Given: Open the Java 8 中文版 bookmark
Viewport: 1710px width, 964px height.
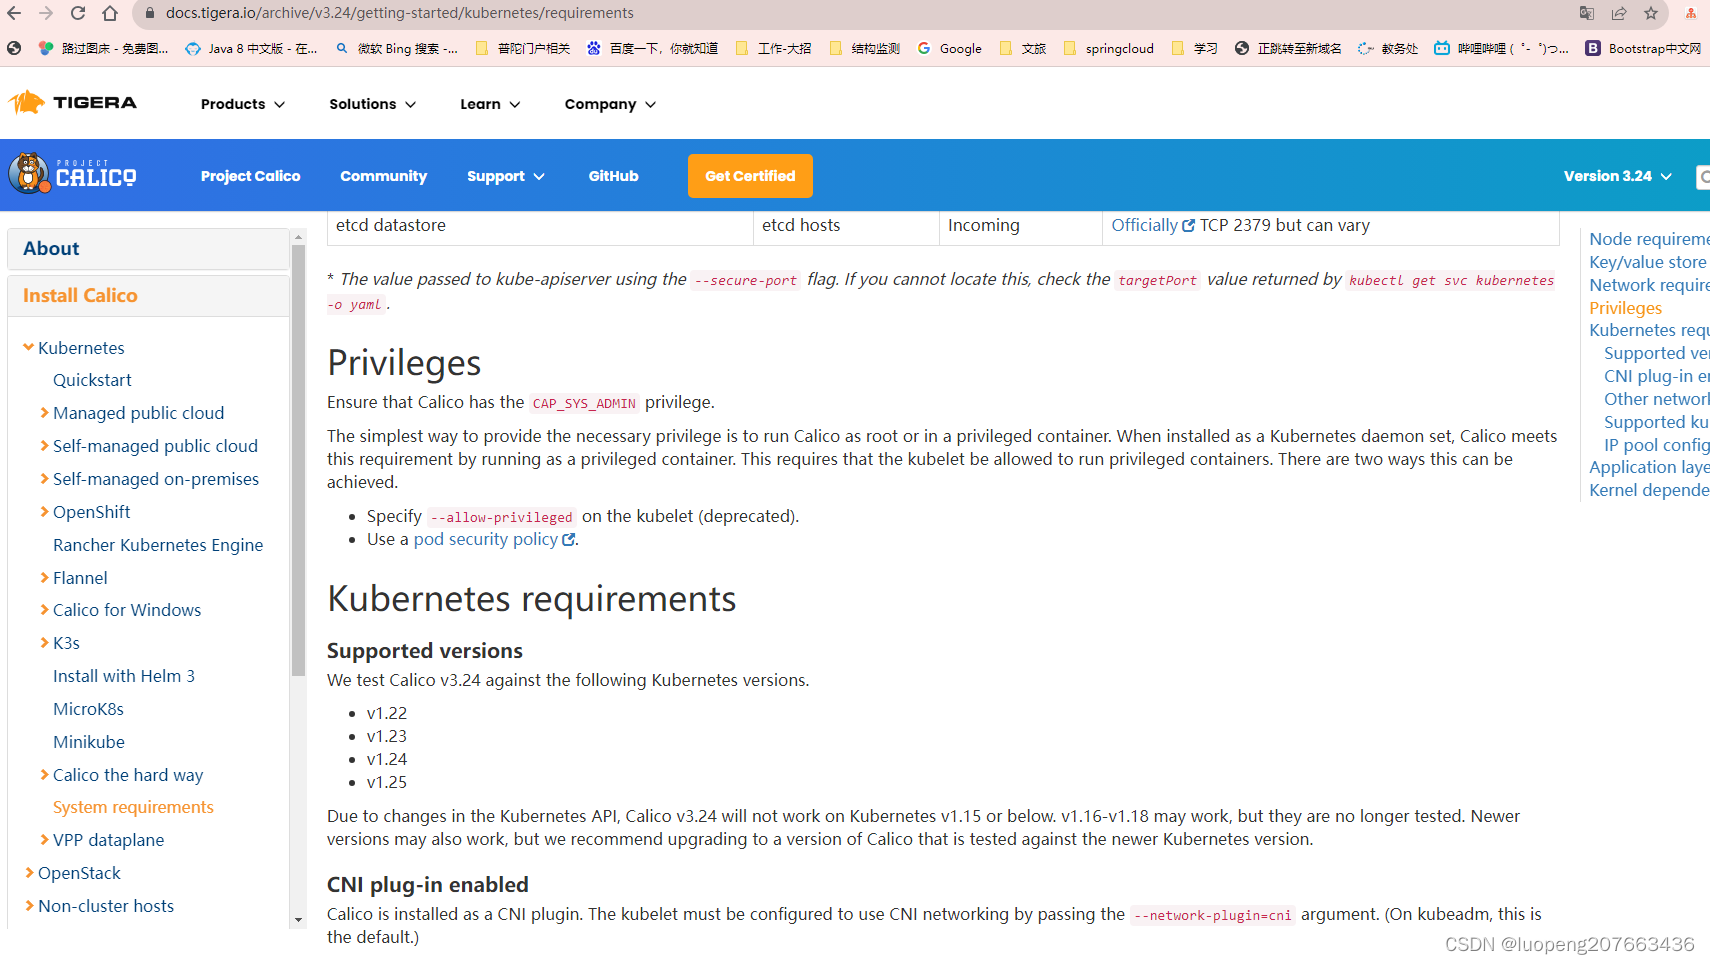Looking at the screenshot, I should point(251,48).
